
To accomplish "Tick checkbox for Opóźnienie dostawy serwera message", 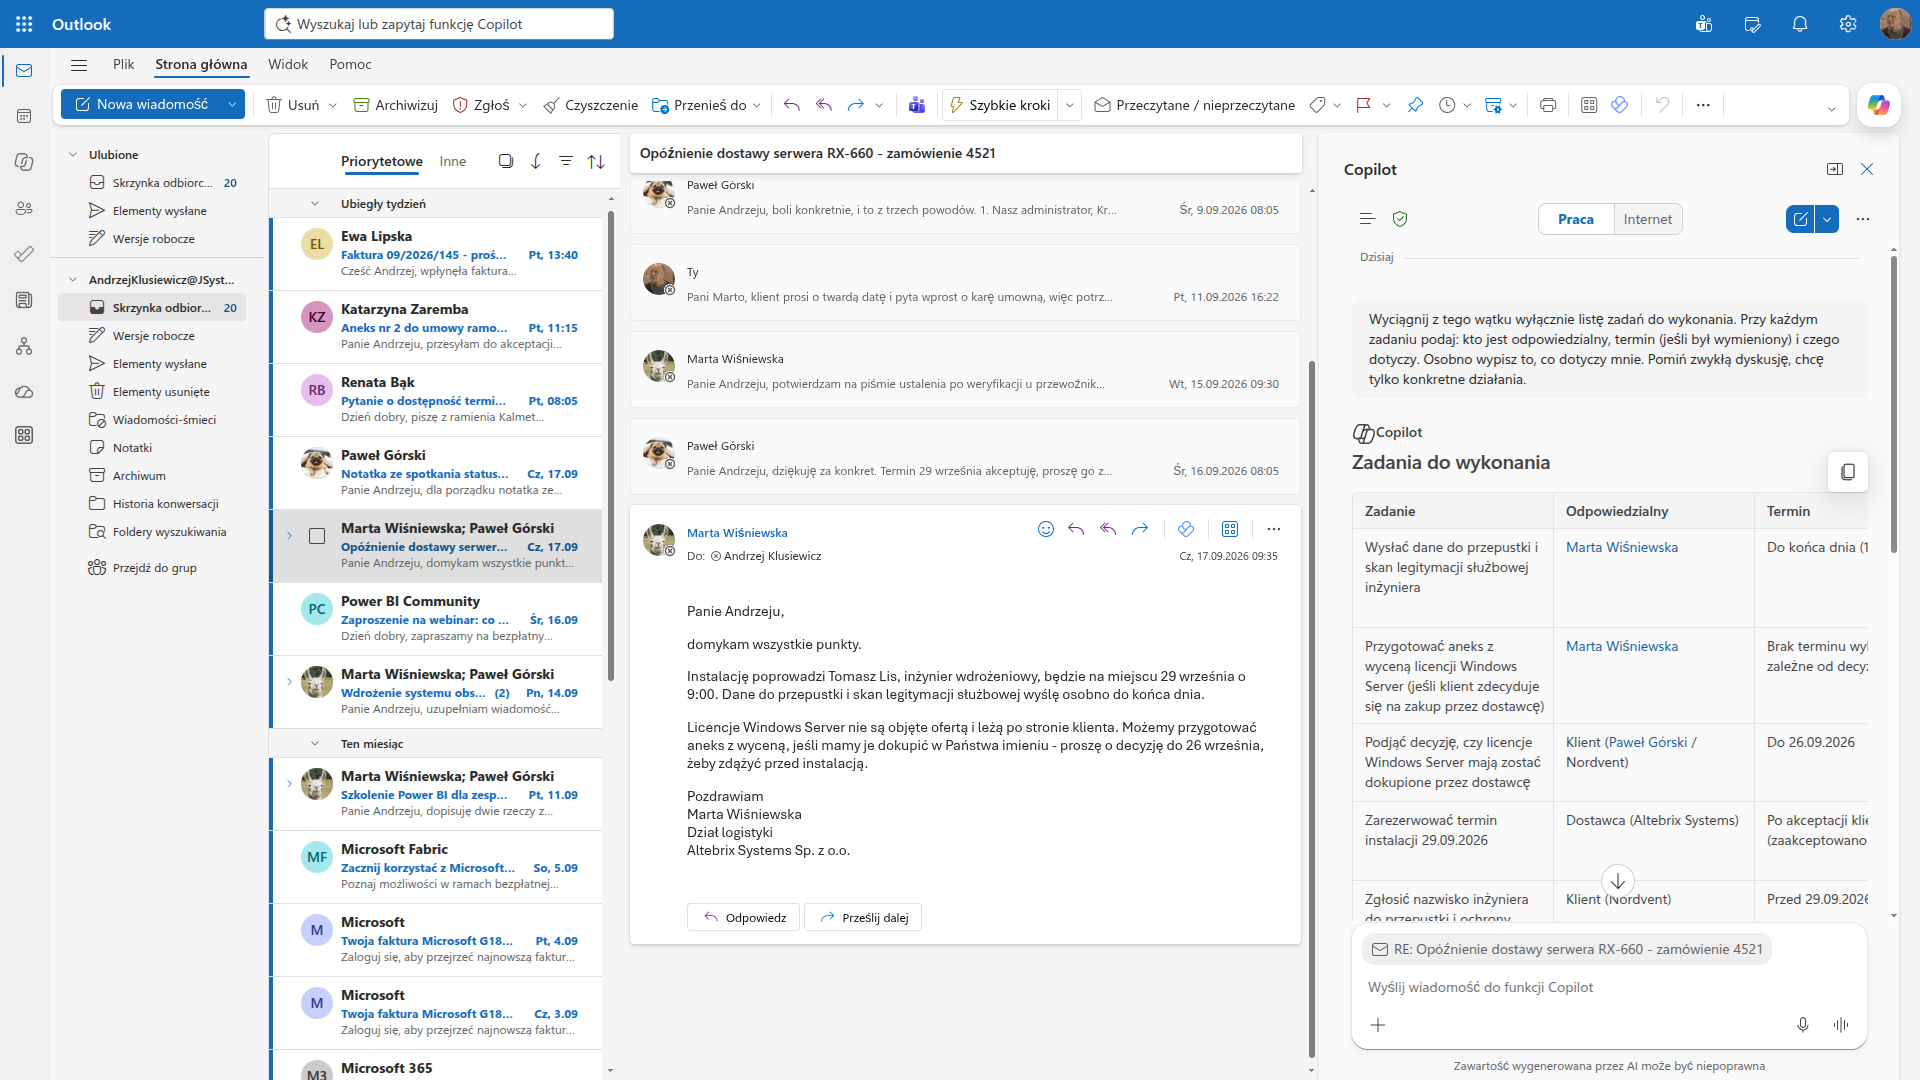I will click(317, 536).
